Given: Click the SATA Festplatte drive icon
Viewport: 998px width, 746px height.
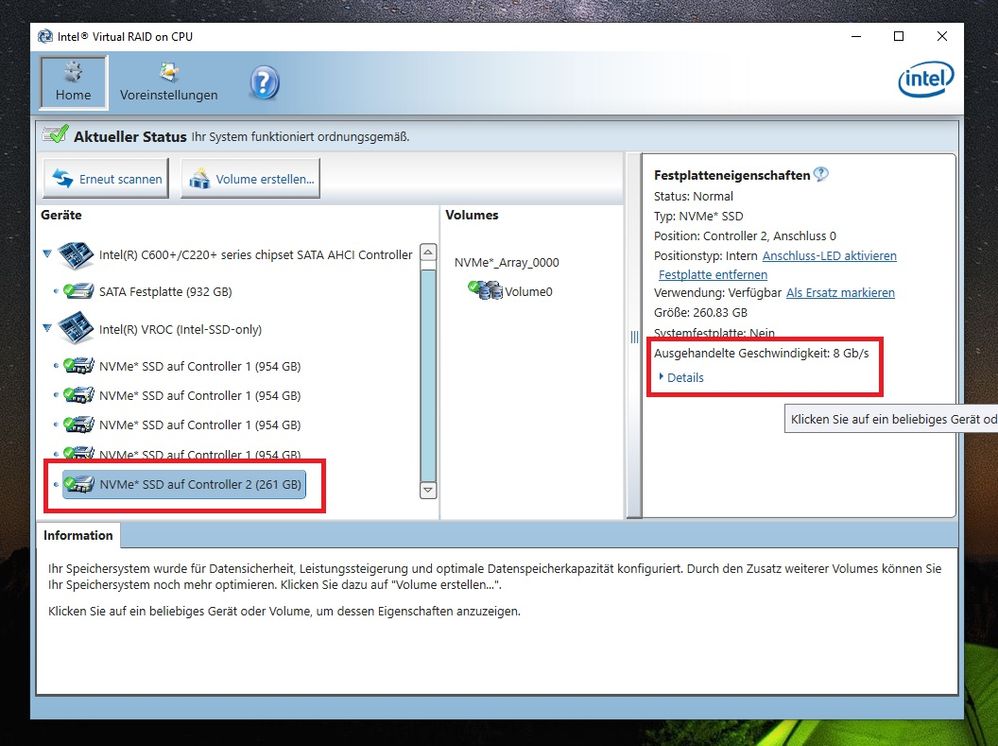Looking at the screenshot, I should point(78,292).
